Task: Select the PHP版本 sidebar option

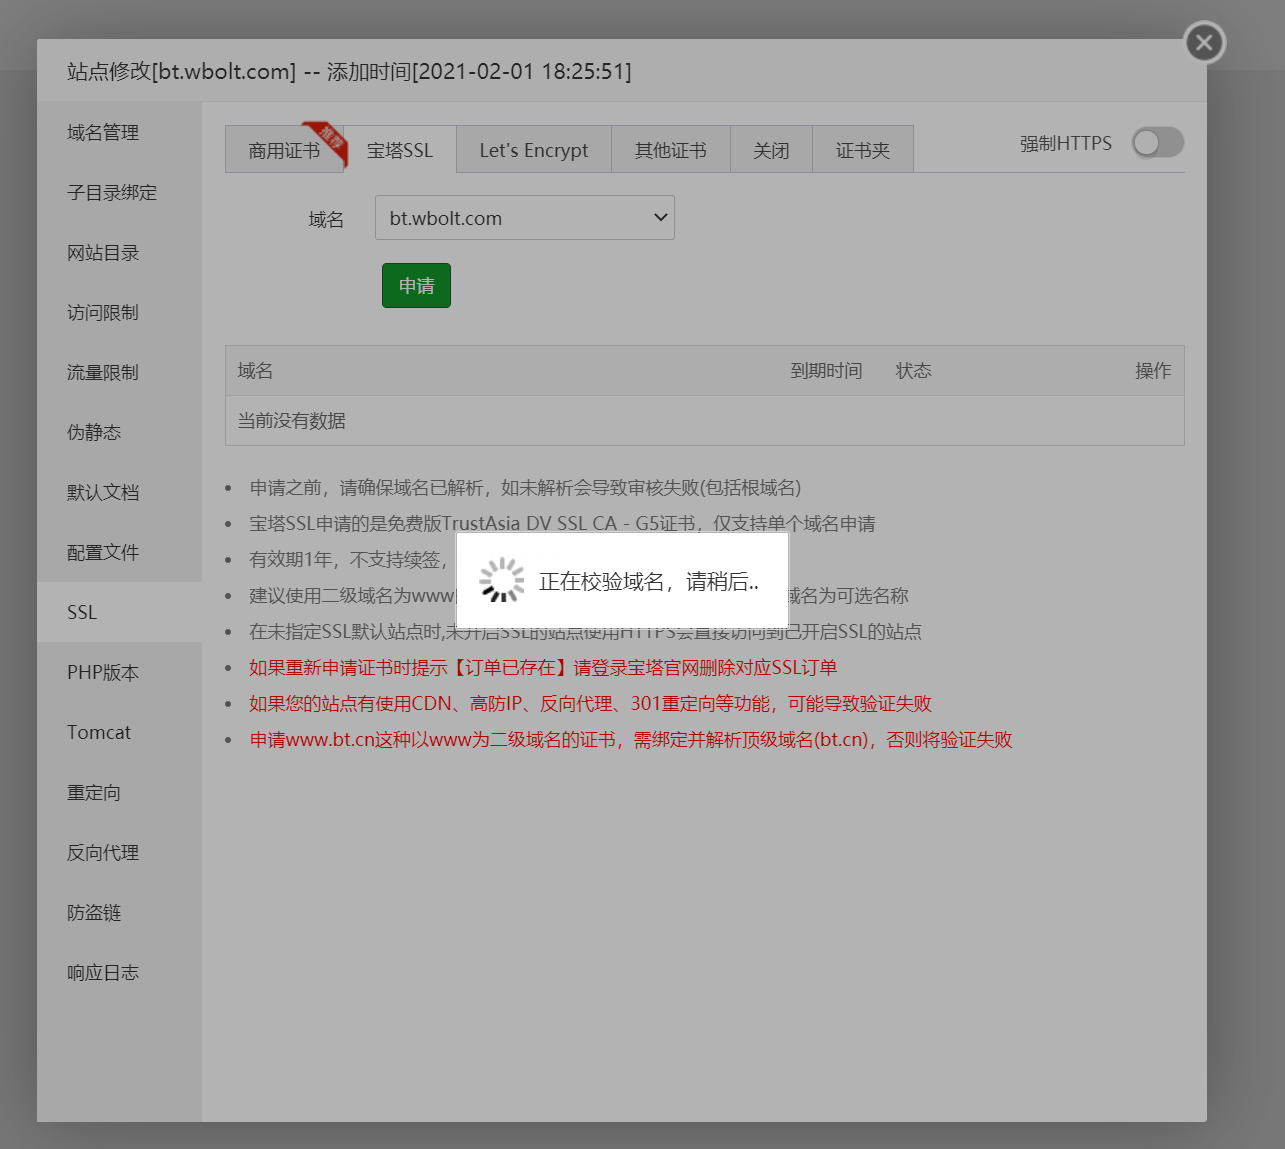Action: point(102,672)
